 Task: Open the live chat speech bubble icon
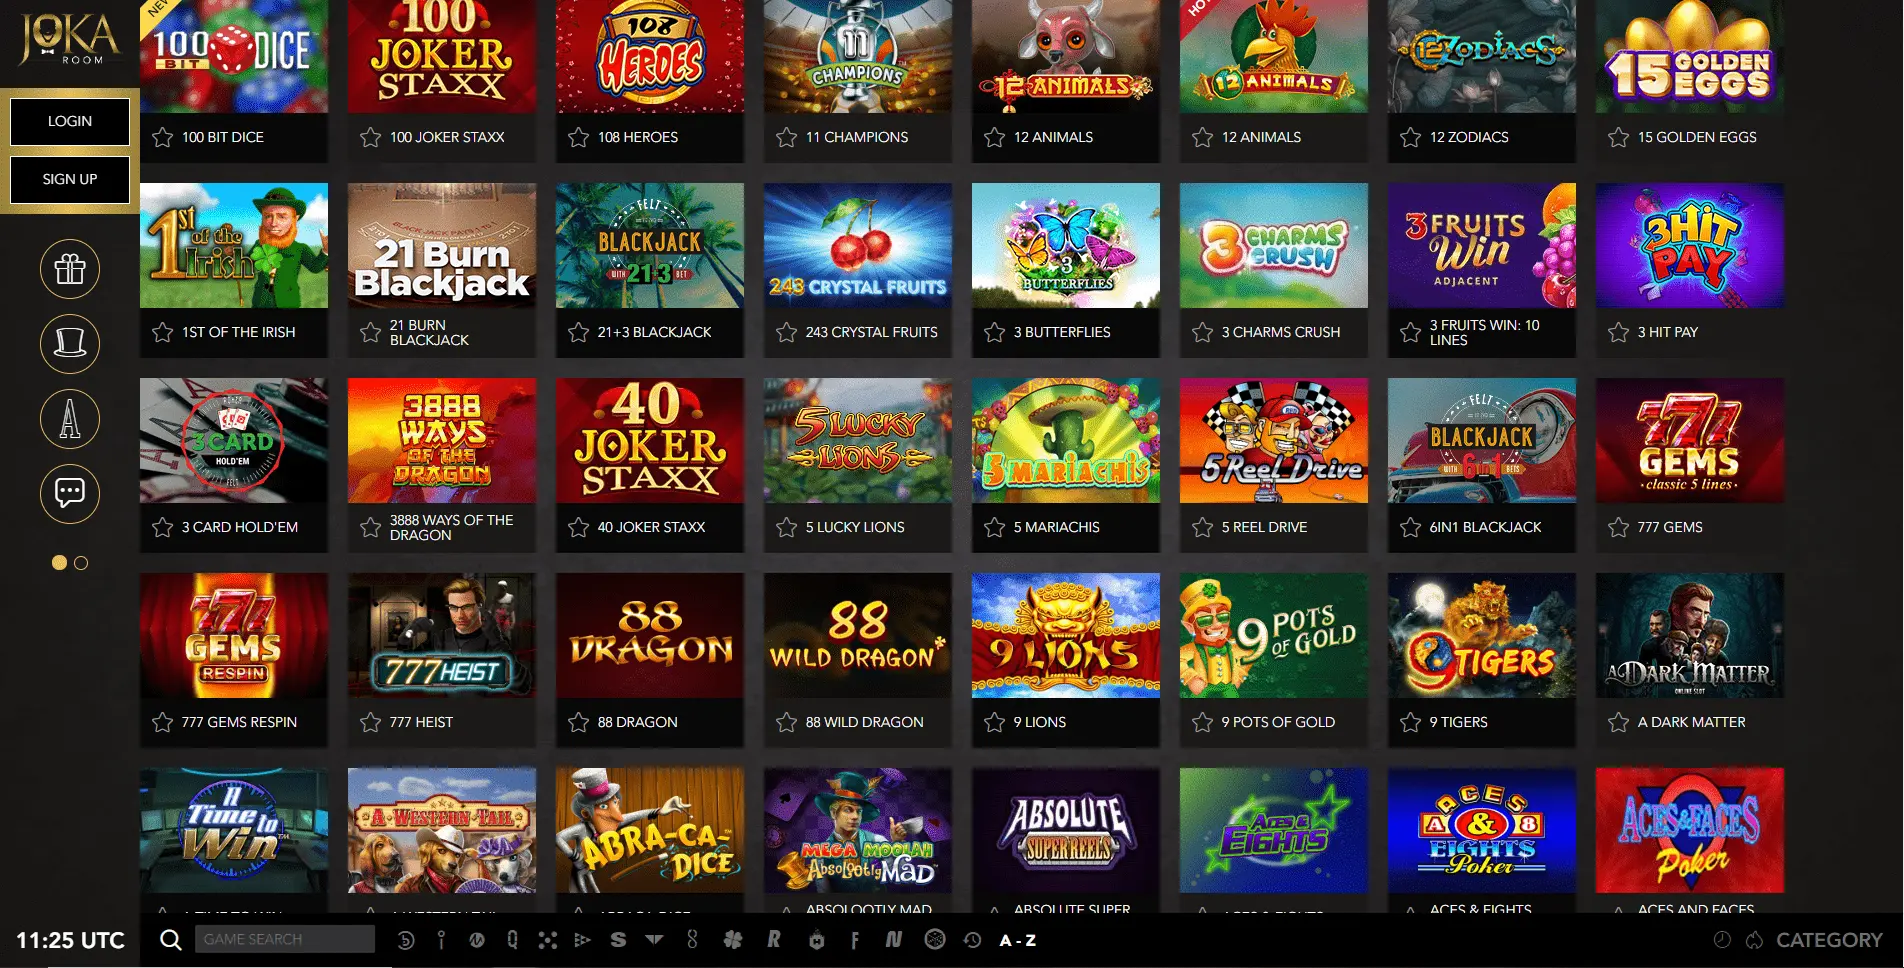point(70,493)
